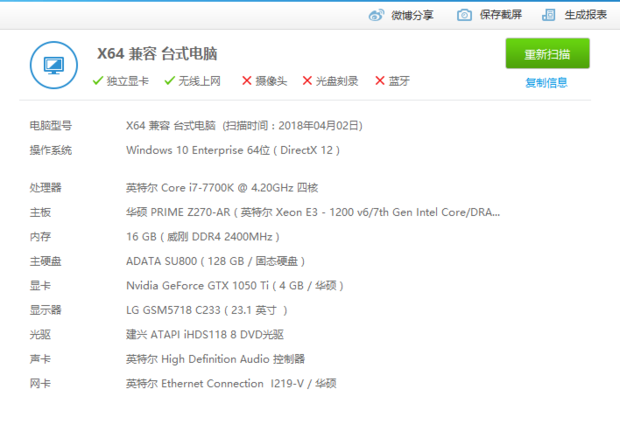Open 微博分享 to share on Weibo
This screenshot has width=620, height=438.
pos(412,15)
